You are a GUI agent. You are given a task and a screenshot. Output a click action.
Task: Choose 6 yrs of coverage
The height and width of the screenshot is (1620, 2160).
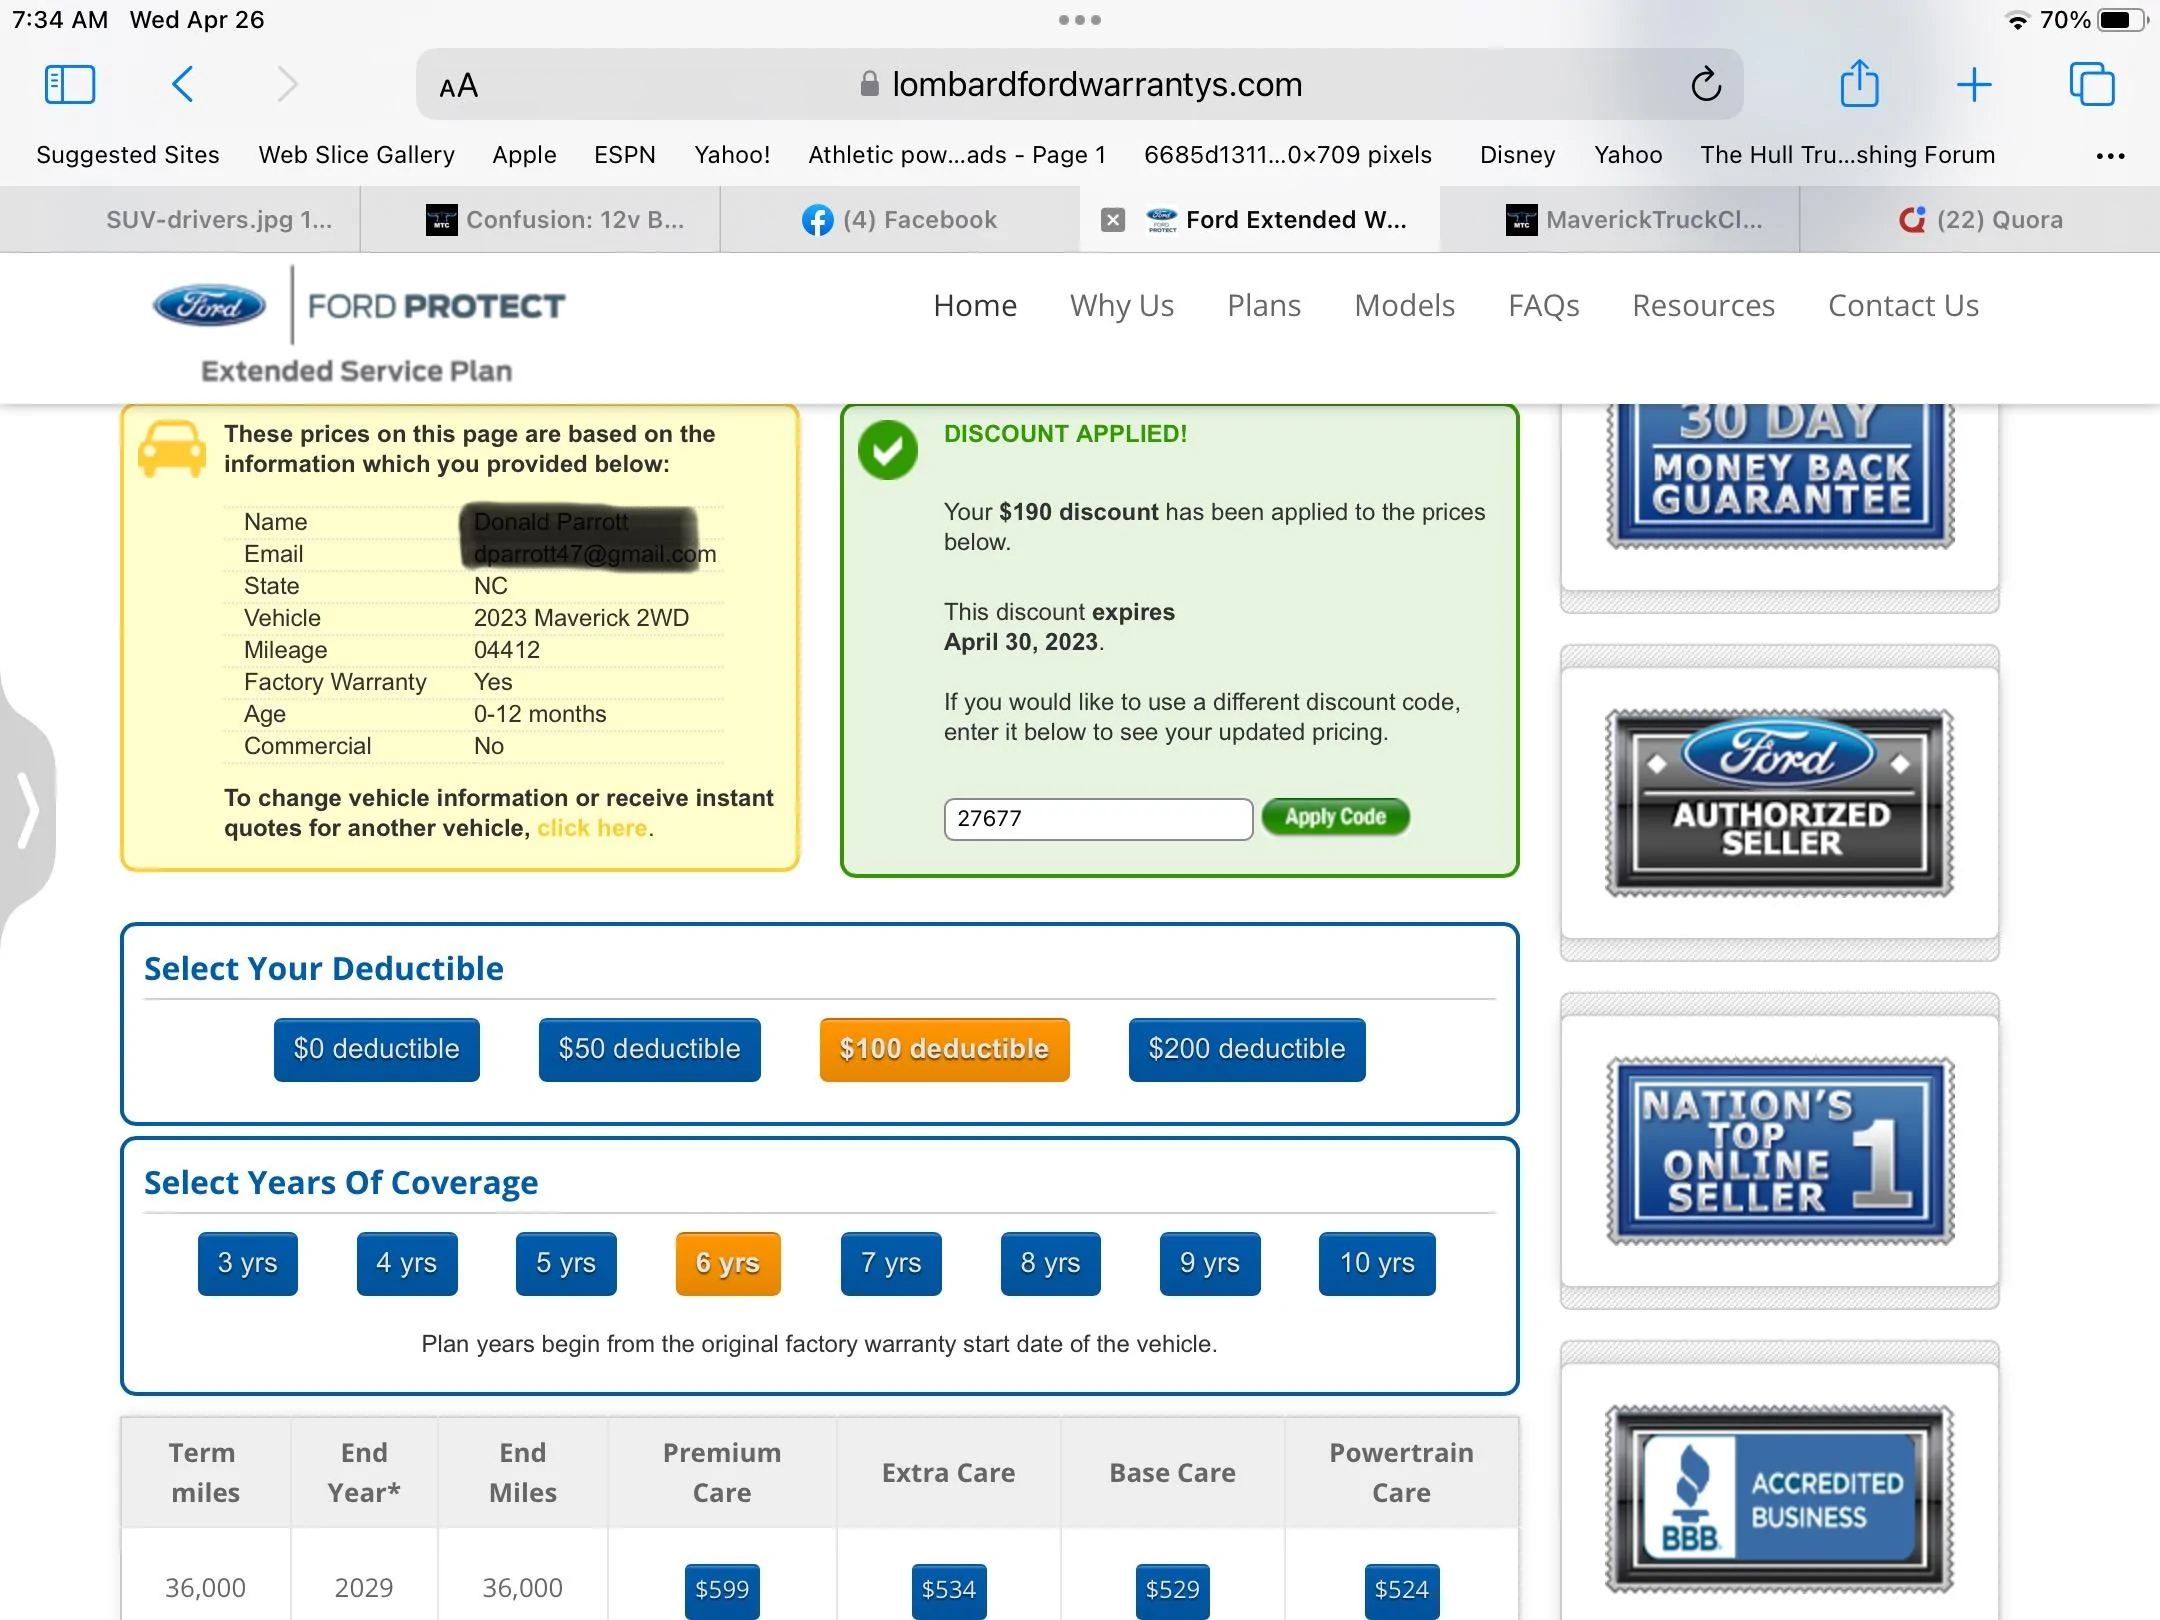click(728, 1263)
